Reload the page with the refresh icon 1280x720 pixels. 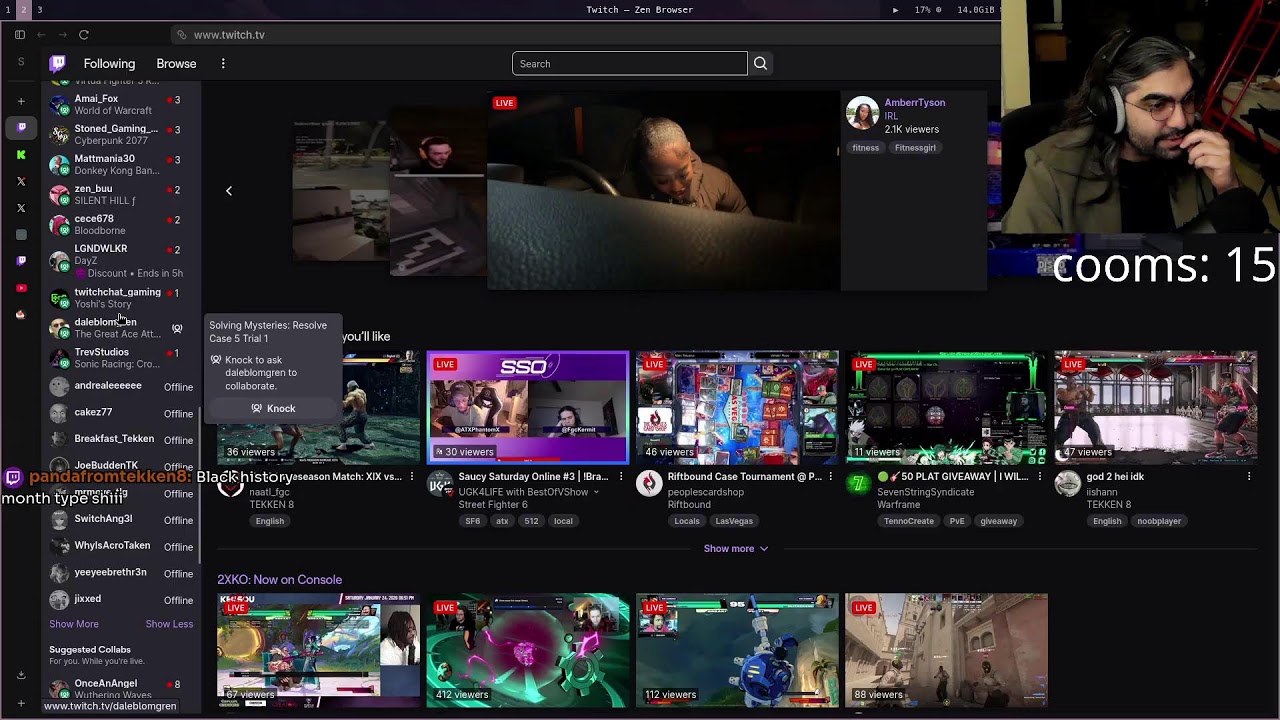coord(84,35)
